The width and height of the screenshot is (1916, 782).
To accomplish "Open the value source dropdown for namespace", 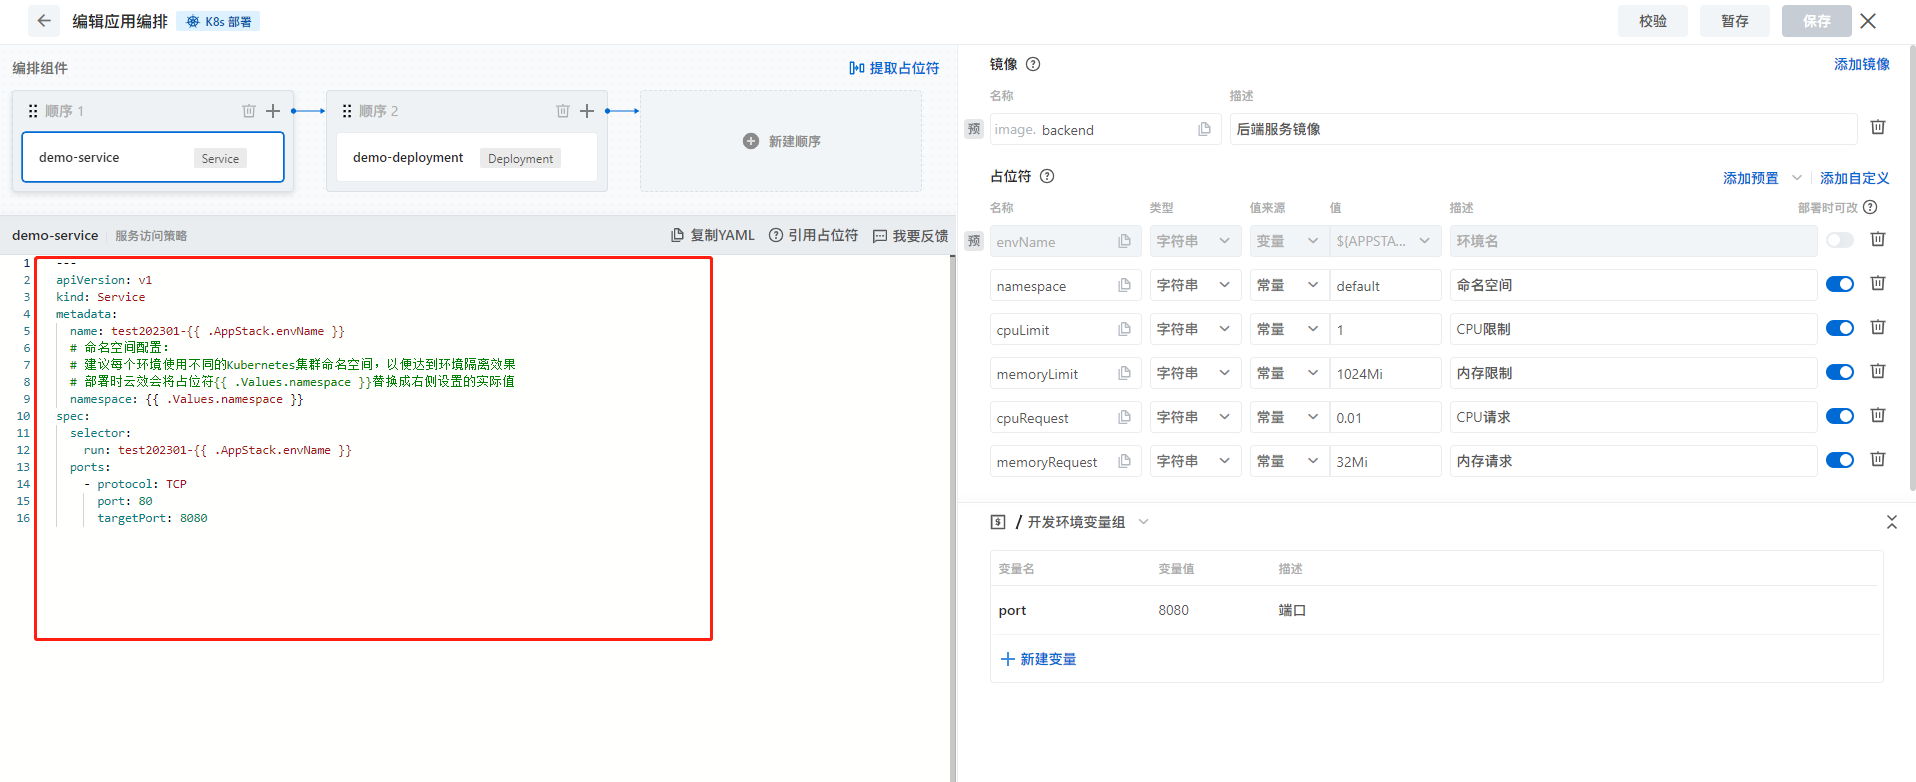I will [1289, 285].
